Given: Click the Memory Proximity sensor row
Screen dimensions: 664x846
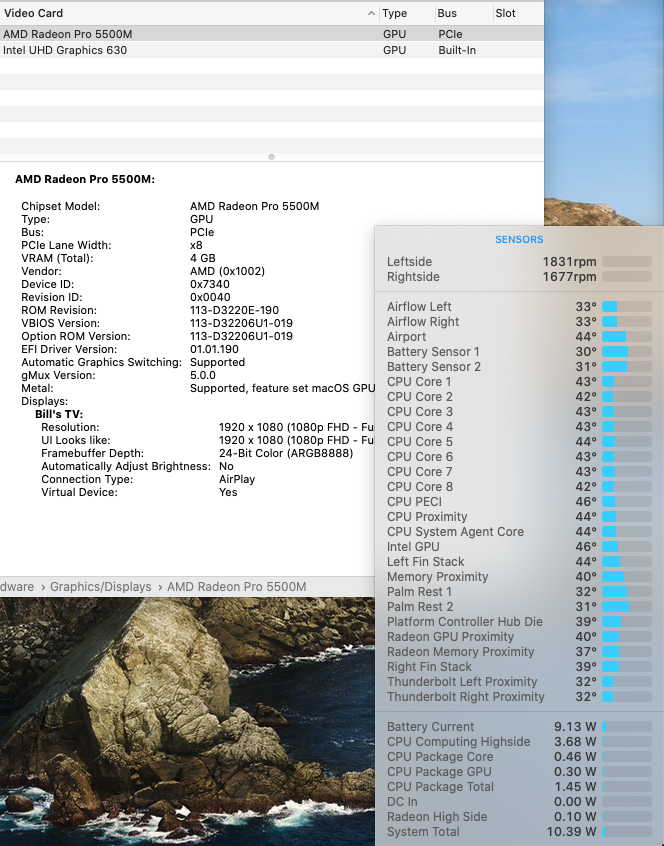Looking at the screenshot, I should (519, 577).
